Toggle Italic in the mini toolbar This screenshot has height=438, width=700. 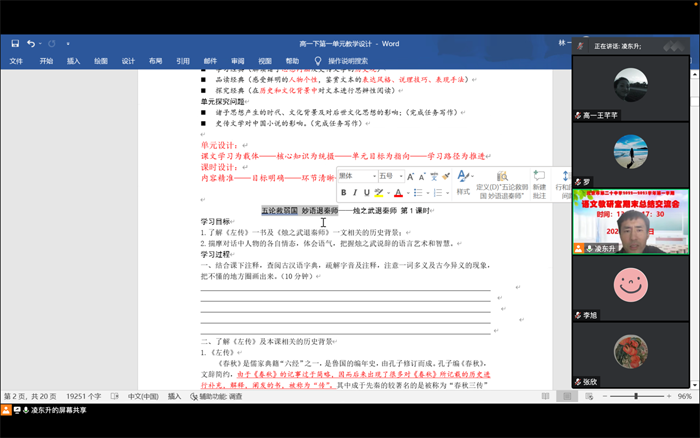355,192
